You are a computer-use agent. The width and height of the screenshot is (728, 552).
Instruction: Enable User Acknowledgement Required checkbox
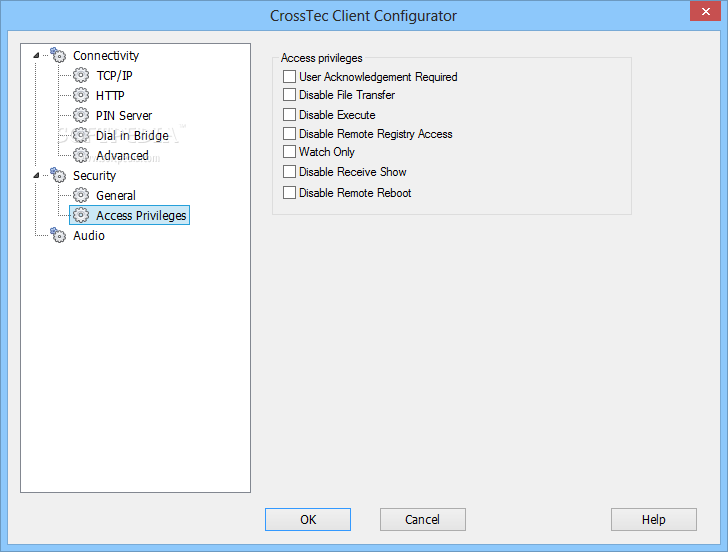pyautogui.click(x=289, y=77)
